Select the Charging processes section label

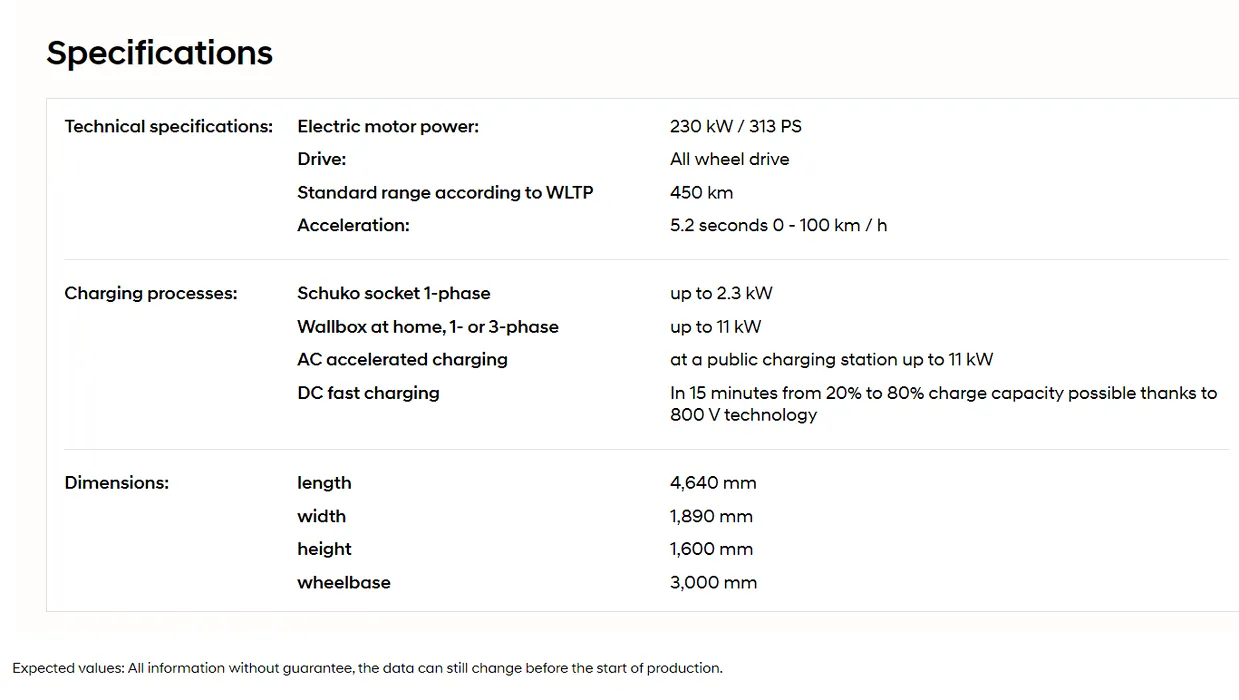click(151, 293)
